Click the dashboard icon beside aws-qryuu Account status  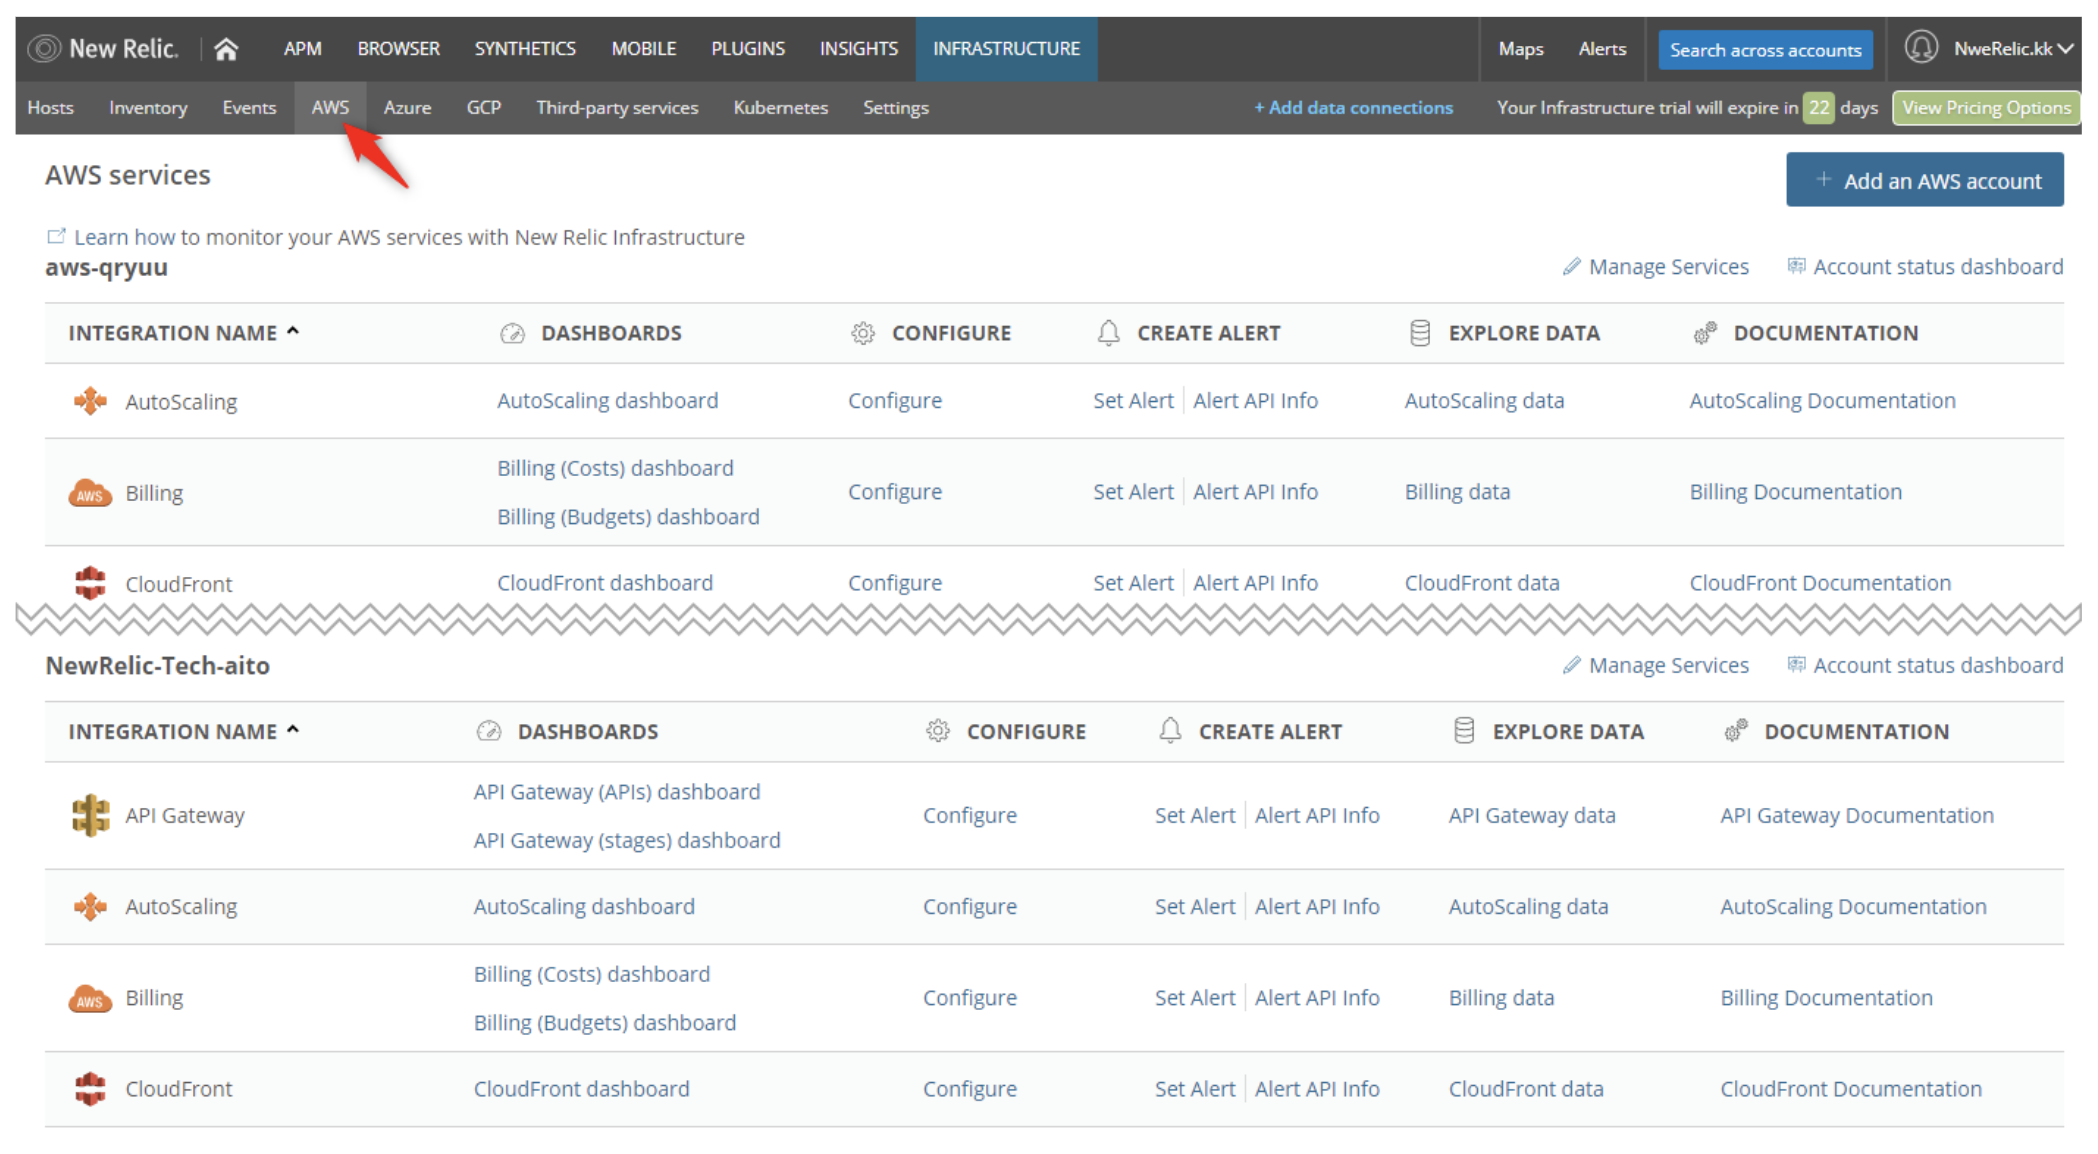point(1797,266)
